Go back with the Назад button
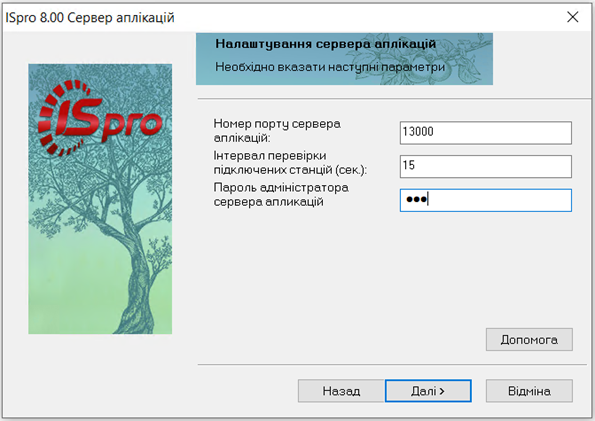The image size is (595, 421). click(341, 391)
